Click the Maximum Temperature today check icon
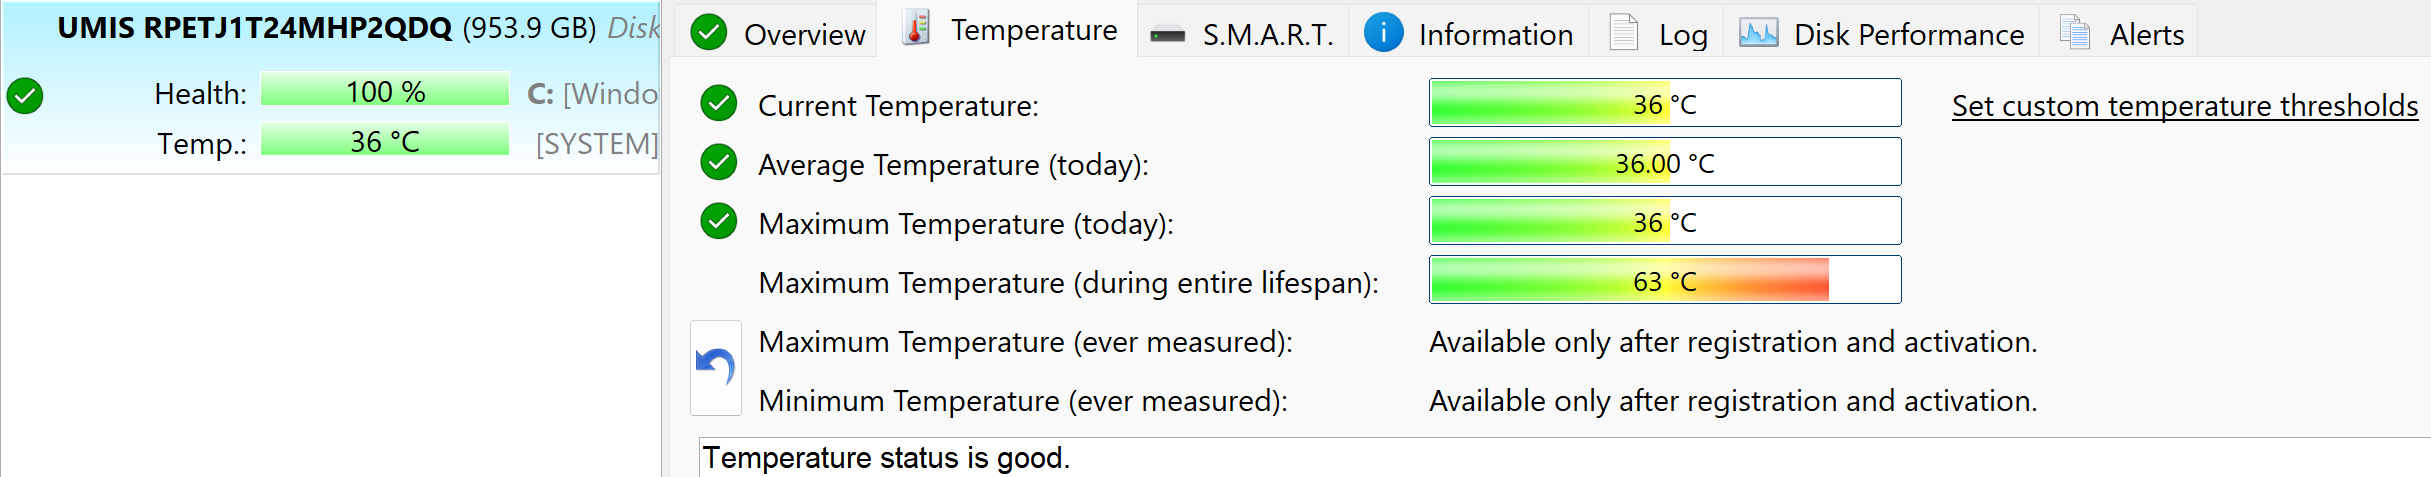This screenshot has width=2431, height=477. [719, 221]
